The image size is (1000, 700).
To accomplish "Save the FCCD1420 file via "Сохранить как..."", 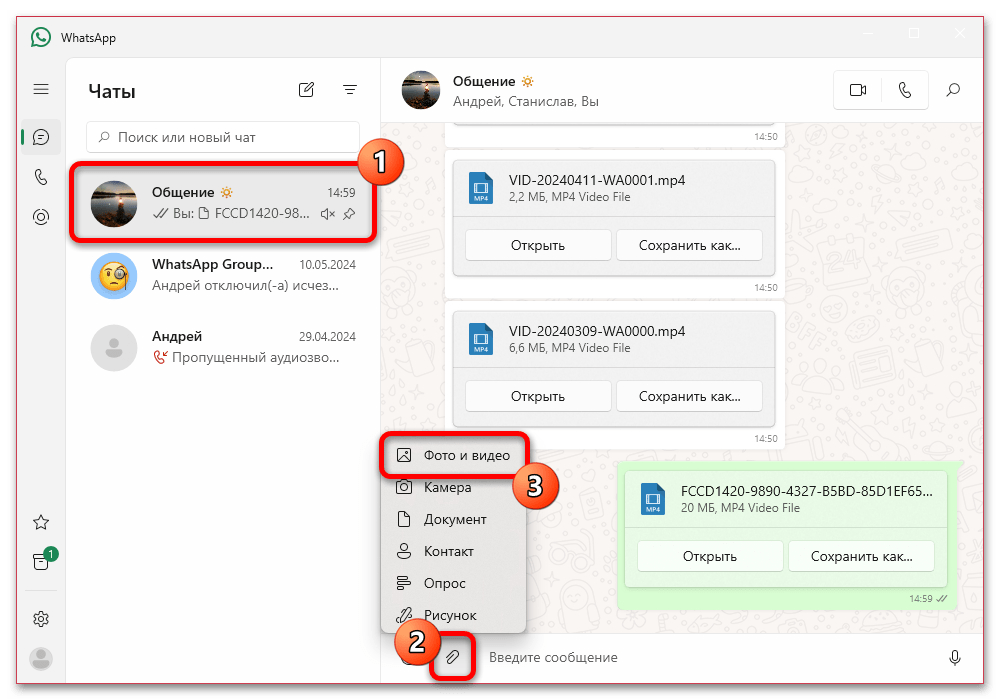I will (862, 557).
